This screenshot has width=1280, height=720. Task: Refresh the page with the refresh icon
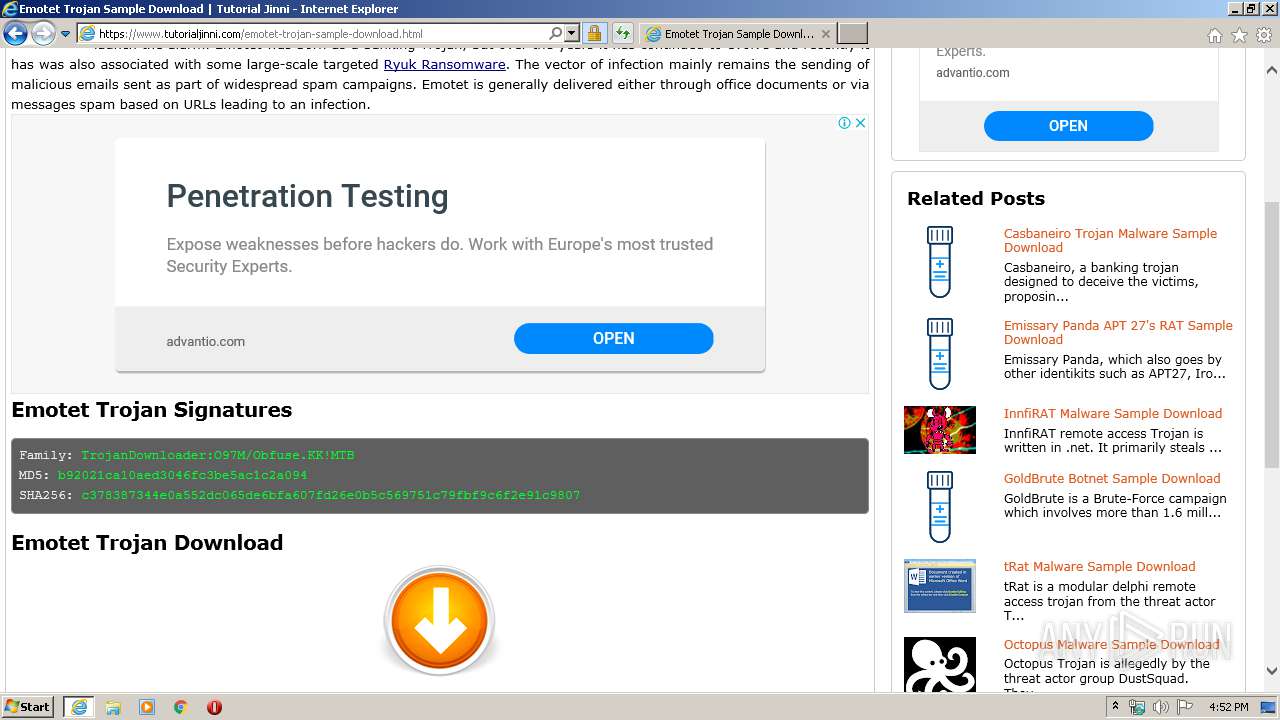[x=623, y=34]
